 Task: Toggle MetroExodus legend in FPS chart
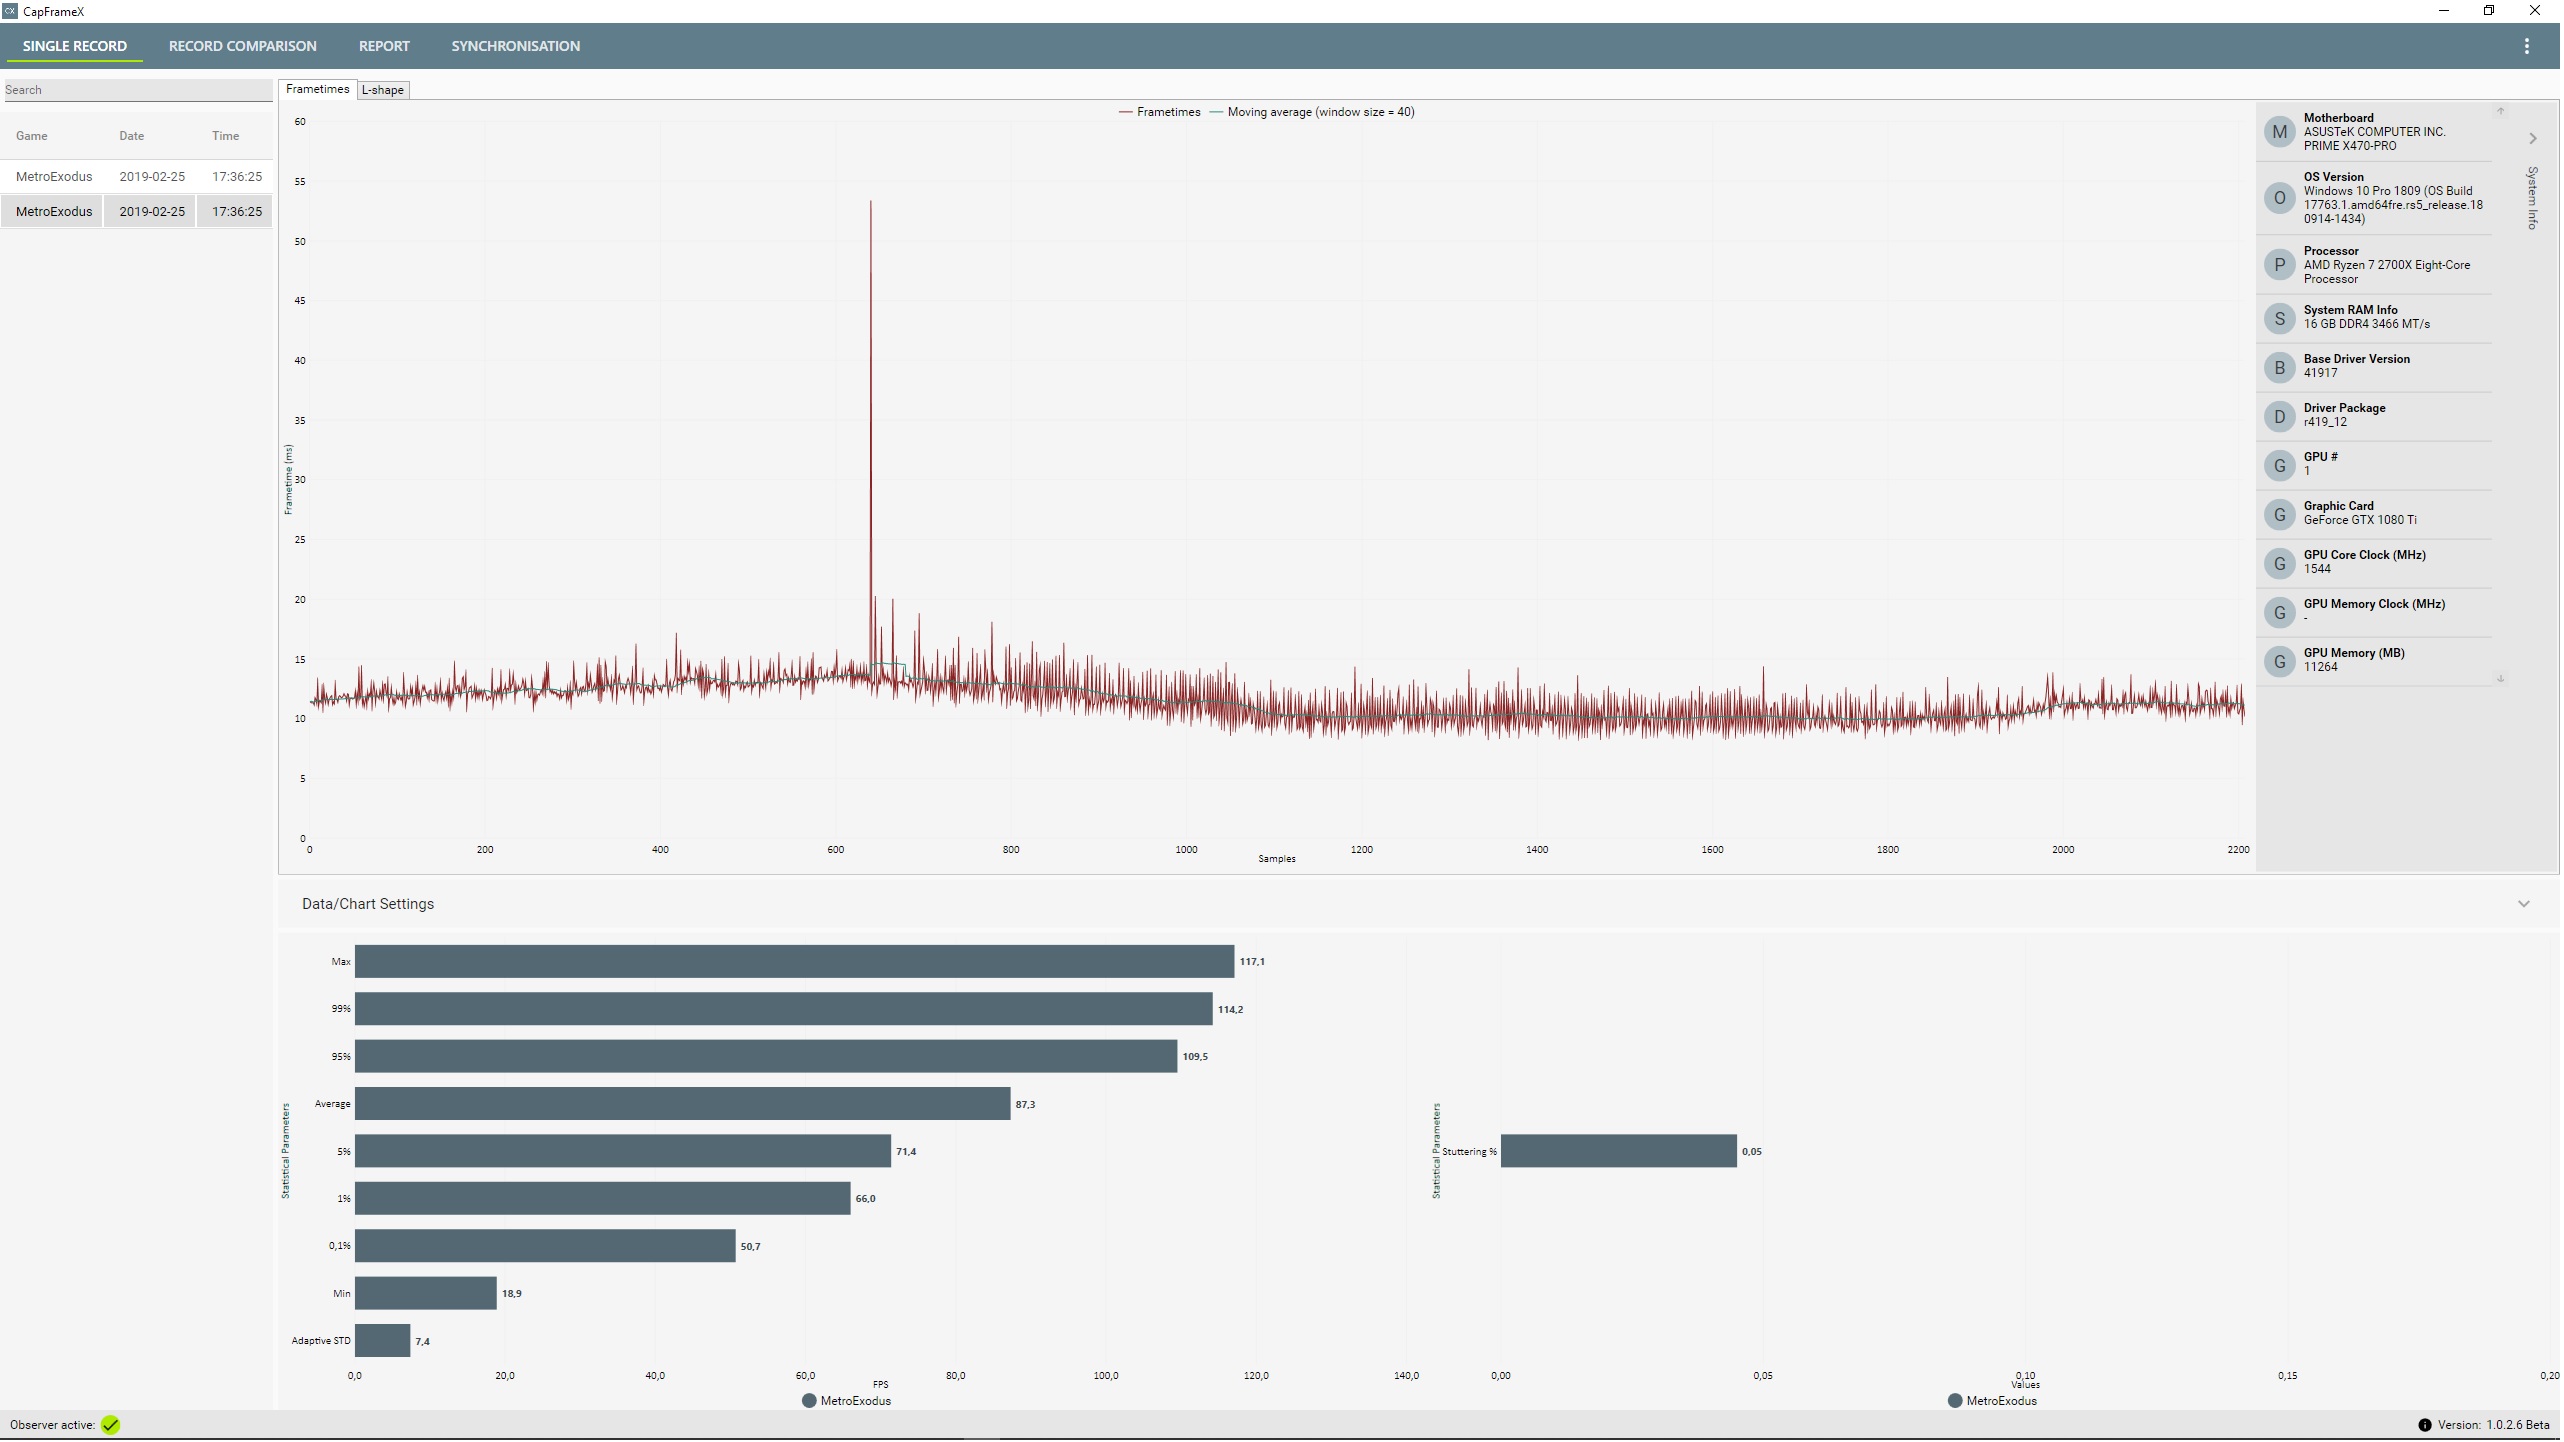click(847, 1402)
